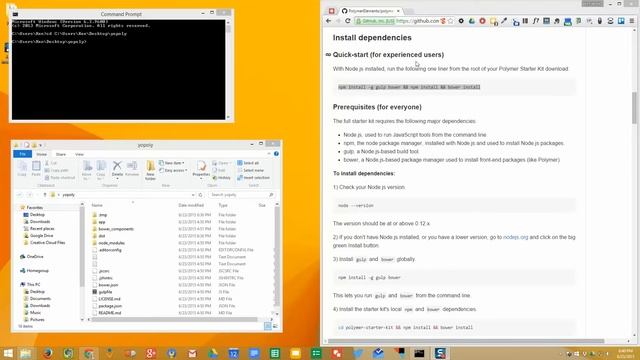Go back in the browser

pyautogui.click(x=329, y=21)
